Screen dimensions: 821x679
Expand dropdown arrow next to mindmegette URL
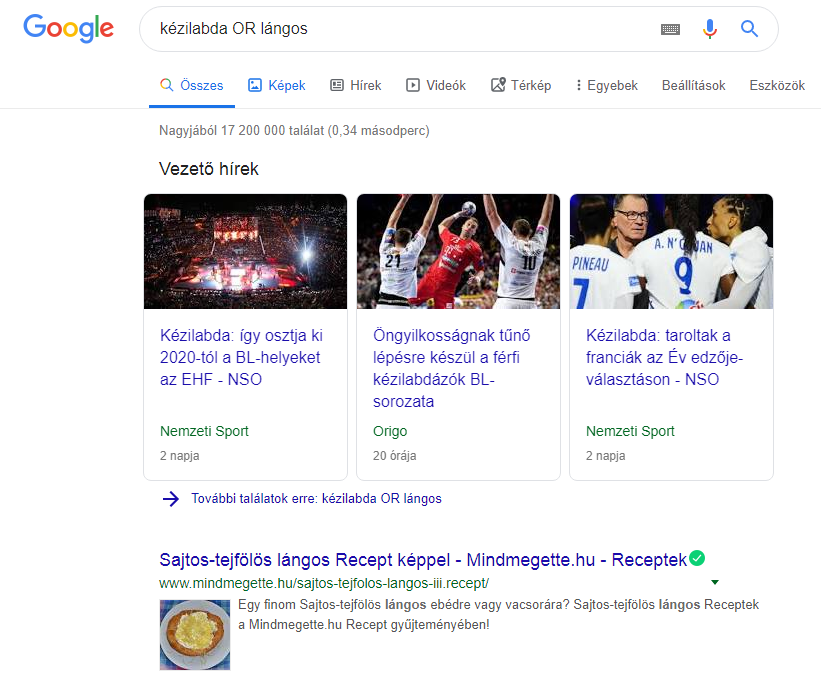(715, 582)
